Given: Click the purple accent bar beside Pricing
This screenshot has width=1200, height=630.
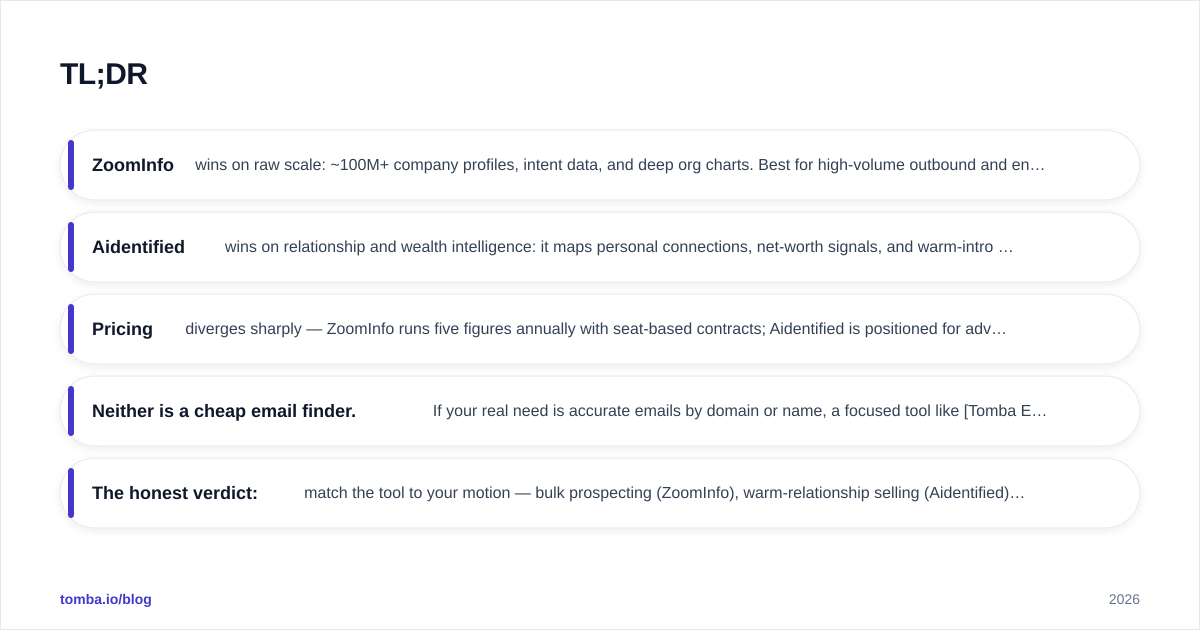Looking at the screenshot, I should pyautogui.click(x=71, y=329).
